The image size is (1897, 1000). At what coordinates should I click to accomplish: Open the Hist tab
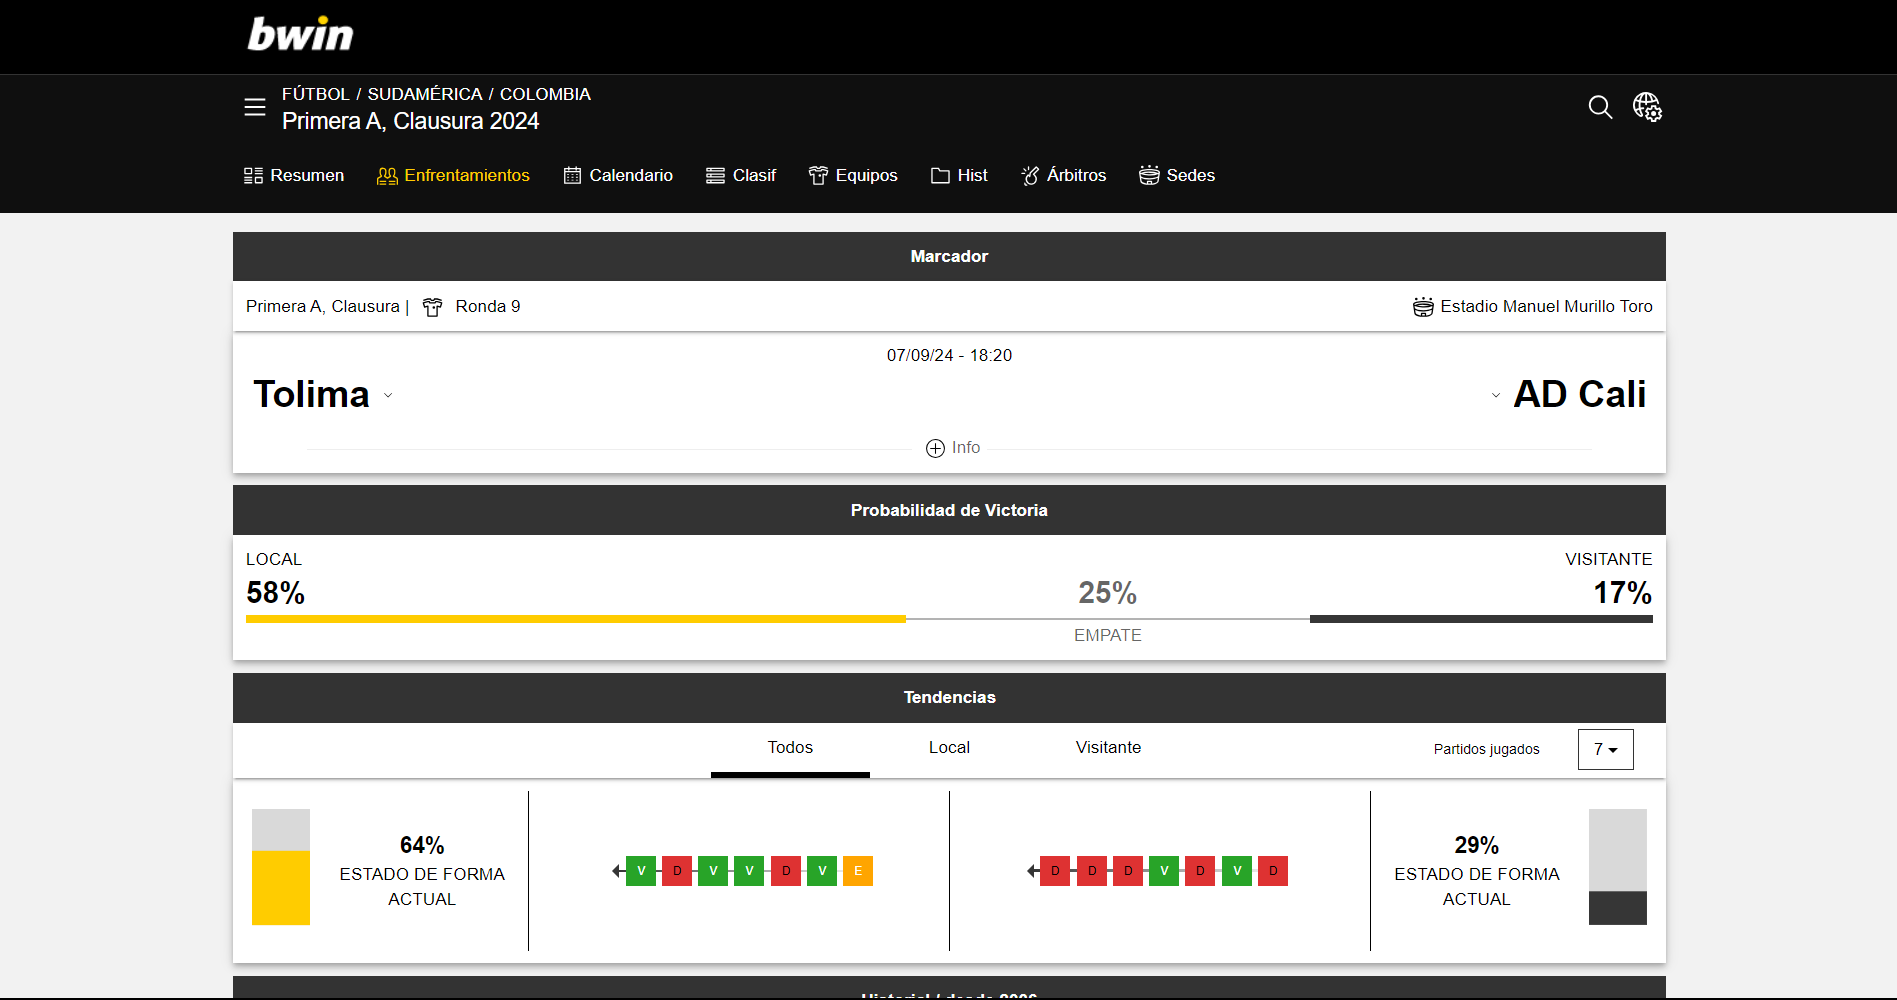pyautogui.click(x=959, y=176)
